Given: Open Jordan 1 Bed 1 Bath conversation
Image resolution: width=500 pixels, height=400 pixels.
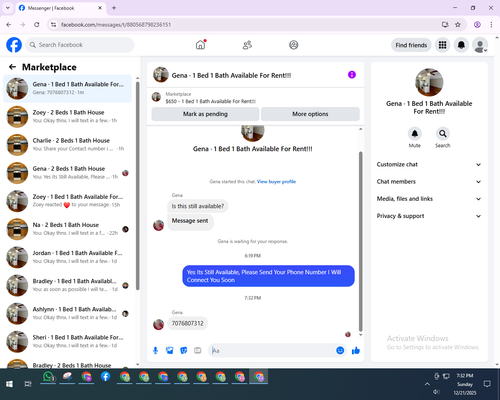Looking at the screenshot, I should click(67, 257).
